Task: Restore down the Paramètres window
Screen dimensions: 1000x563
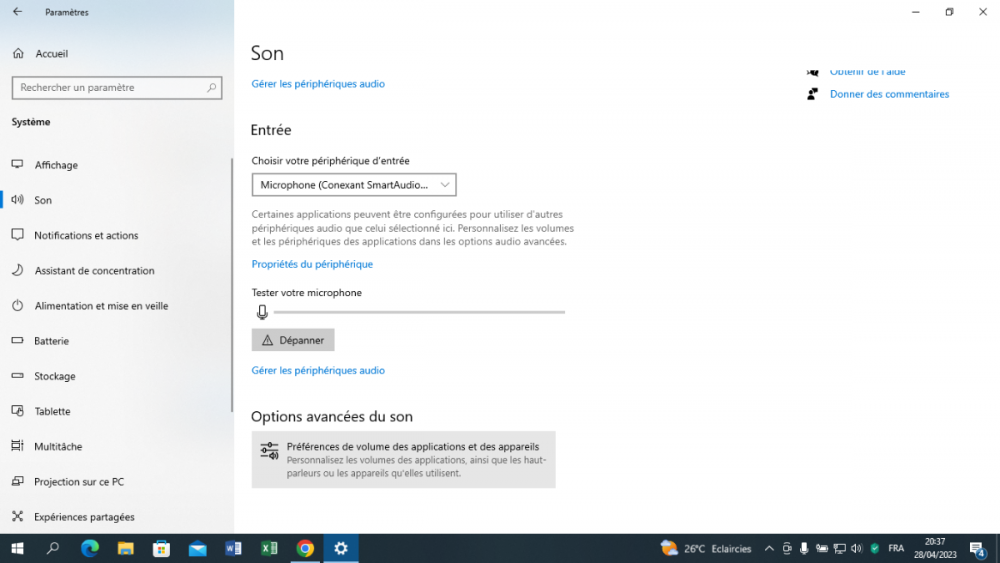Action: click(949, 11)
